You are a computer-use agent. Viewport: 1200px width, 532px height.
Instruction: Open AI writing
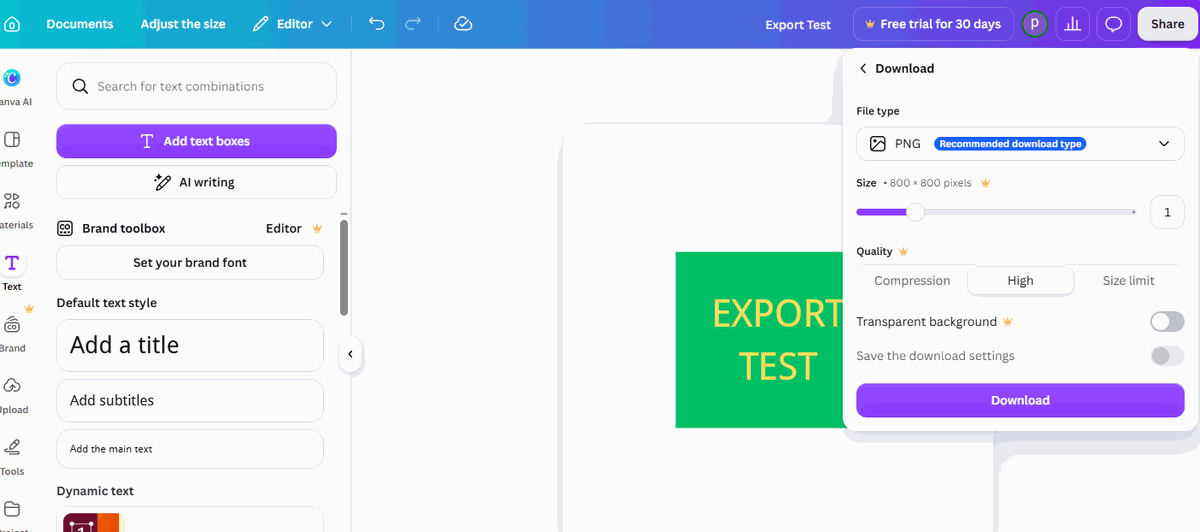click(x=196, y=182)
